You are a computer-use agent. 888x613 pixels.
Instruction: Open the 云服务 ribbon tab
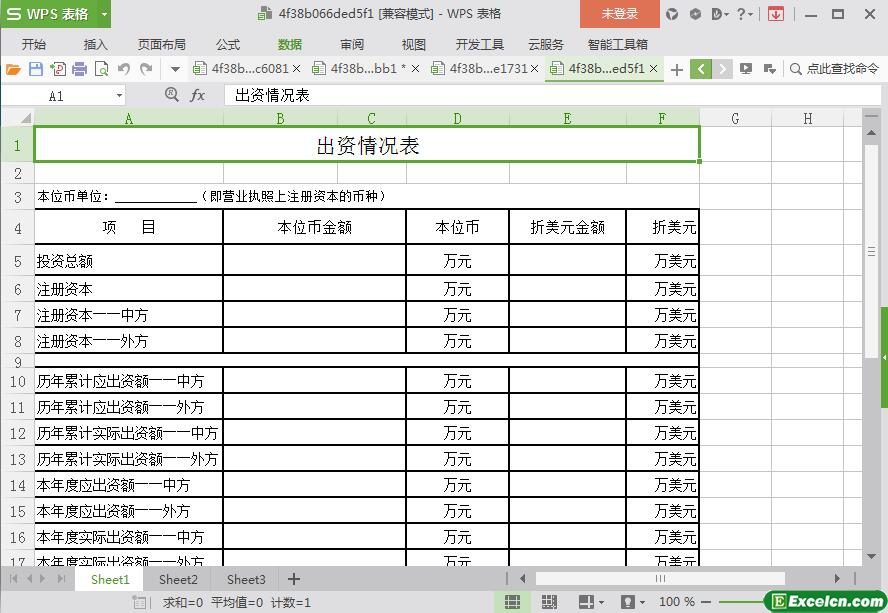click(x=546, y=44)
